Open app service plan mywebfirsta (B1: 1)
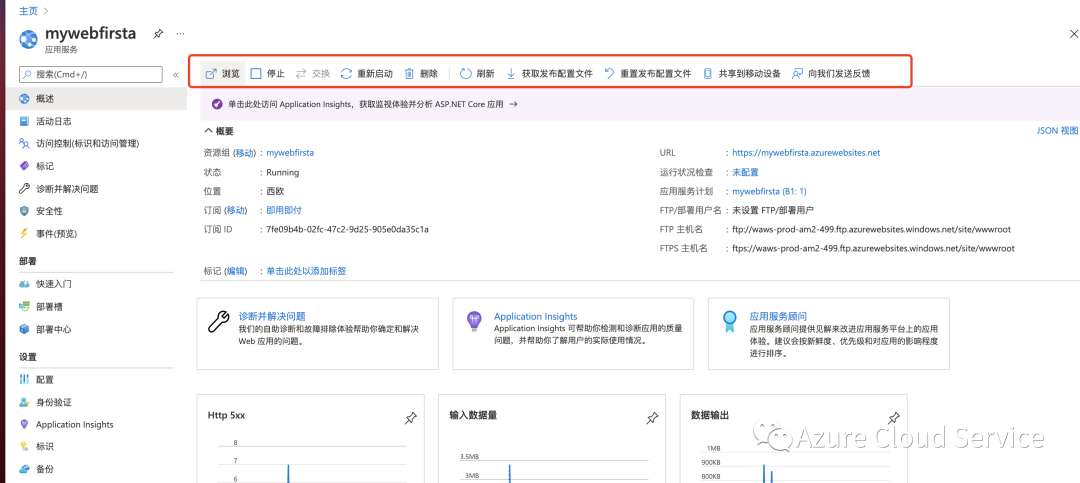1080x483 pixels. click(769, 191)
